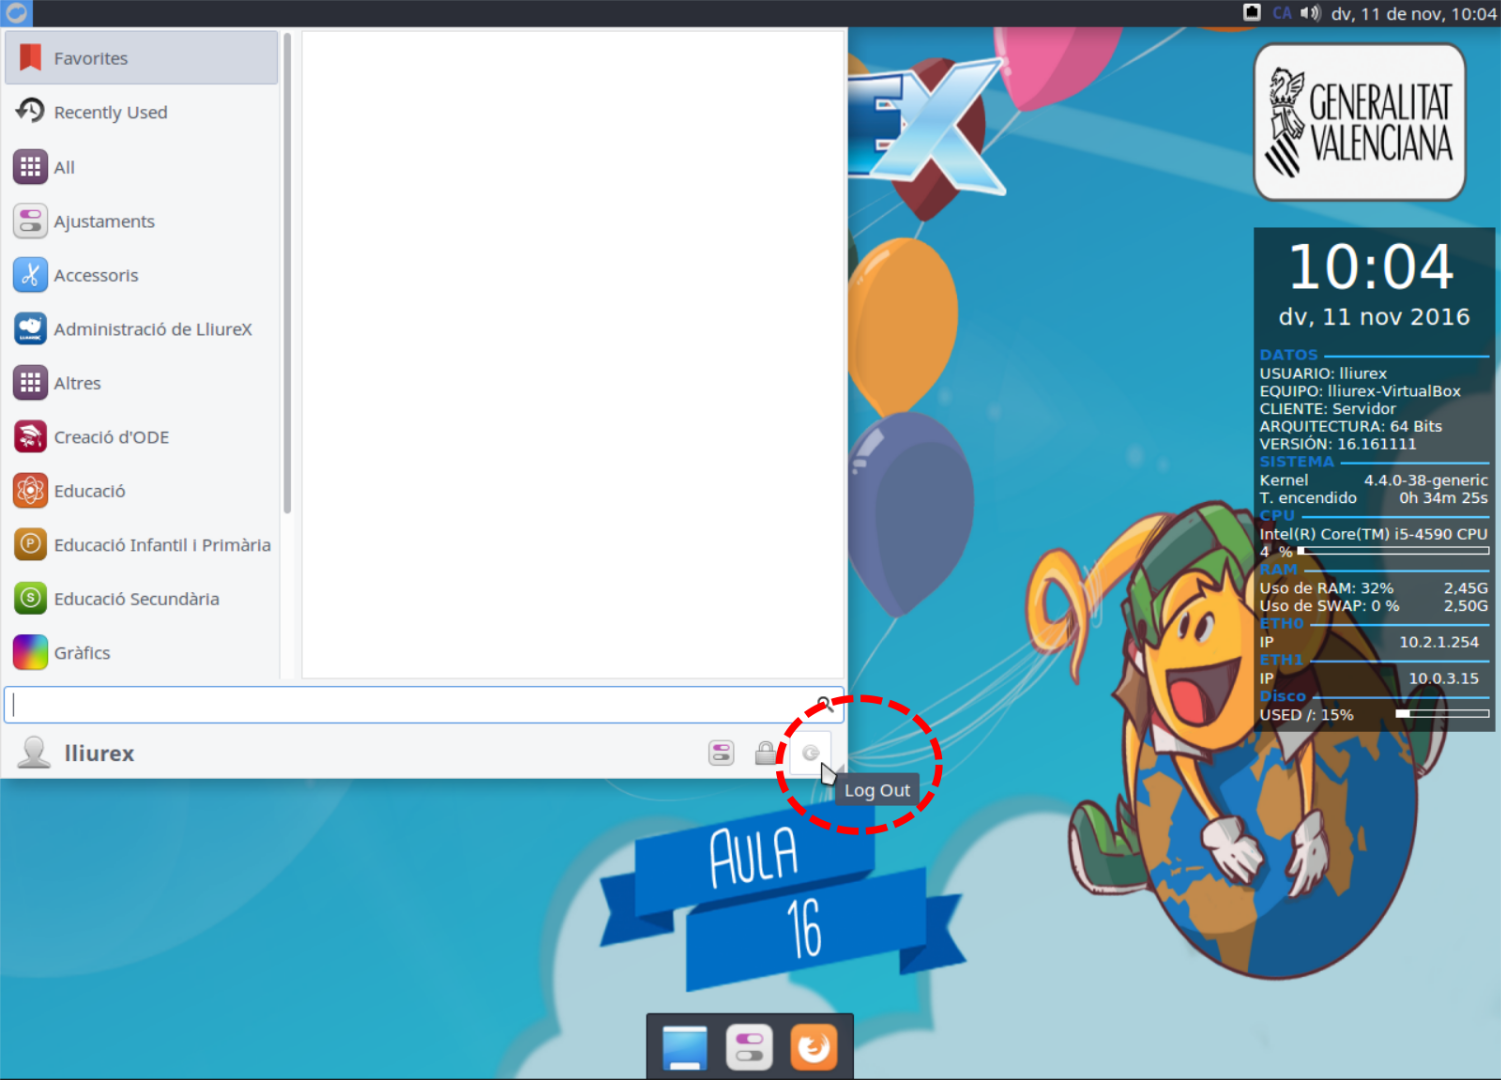
Task: Click the lock screen padlock icon
Action: (765, 753)
